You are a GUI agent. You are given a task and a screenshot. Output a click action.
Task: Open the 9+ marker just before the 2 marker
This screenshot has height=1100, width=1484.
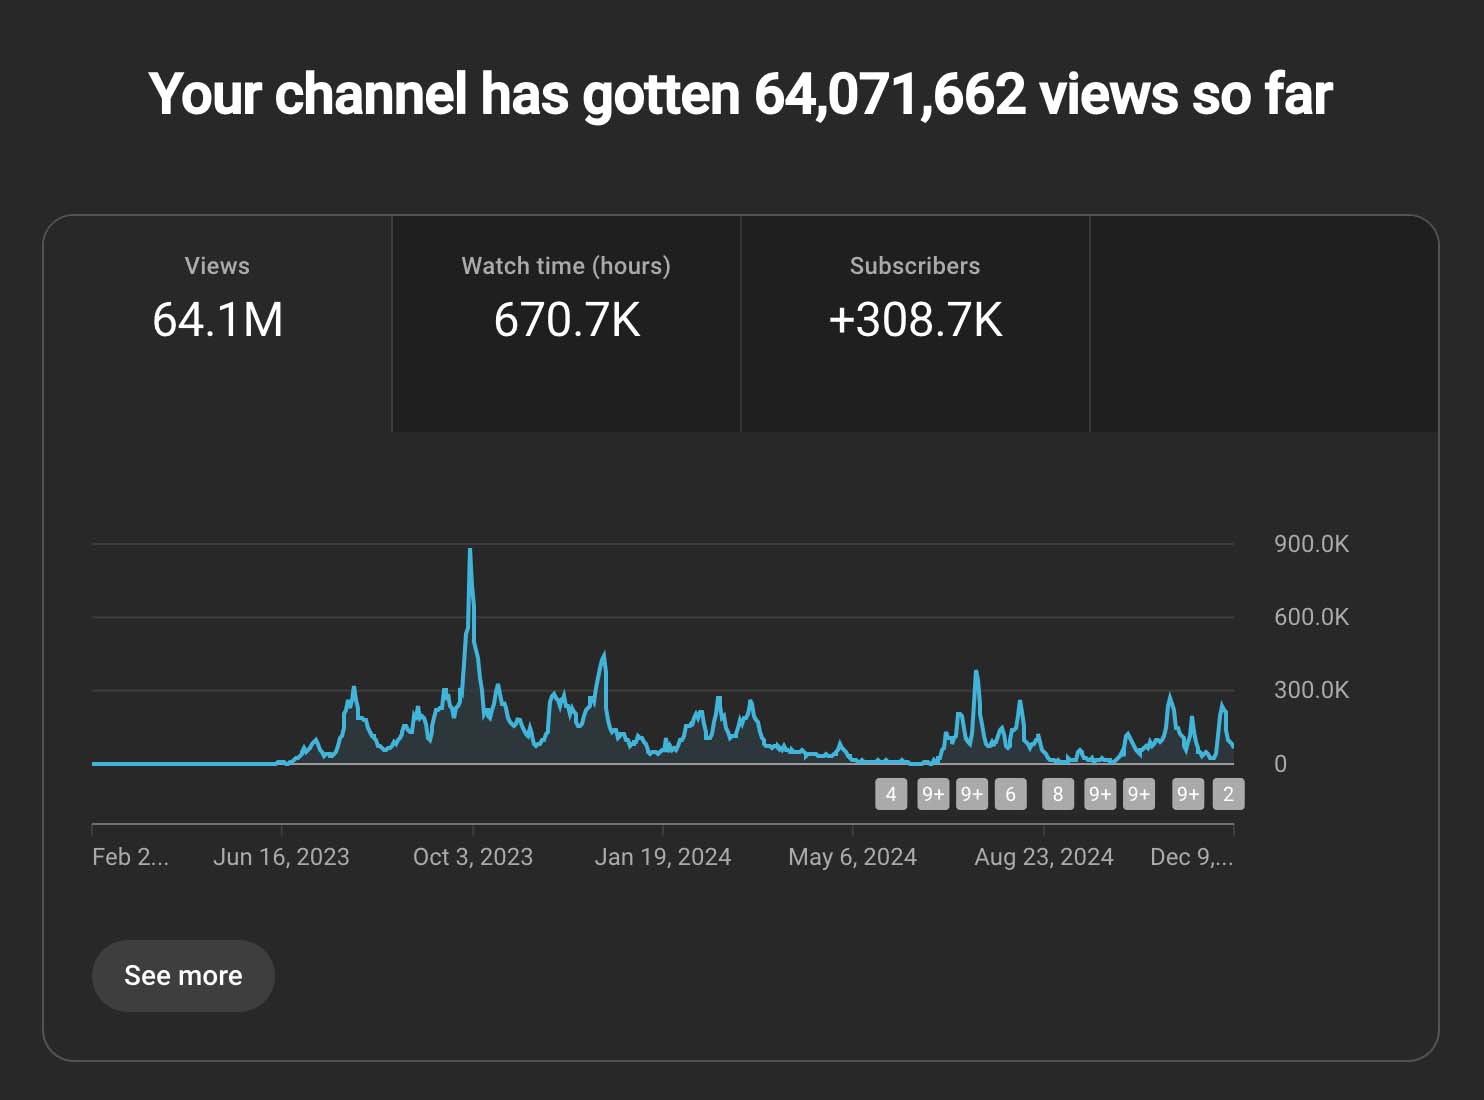pyautogui.click(x=1188, y=794)
